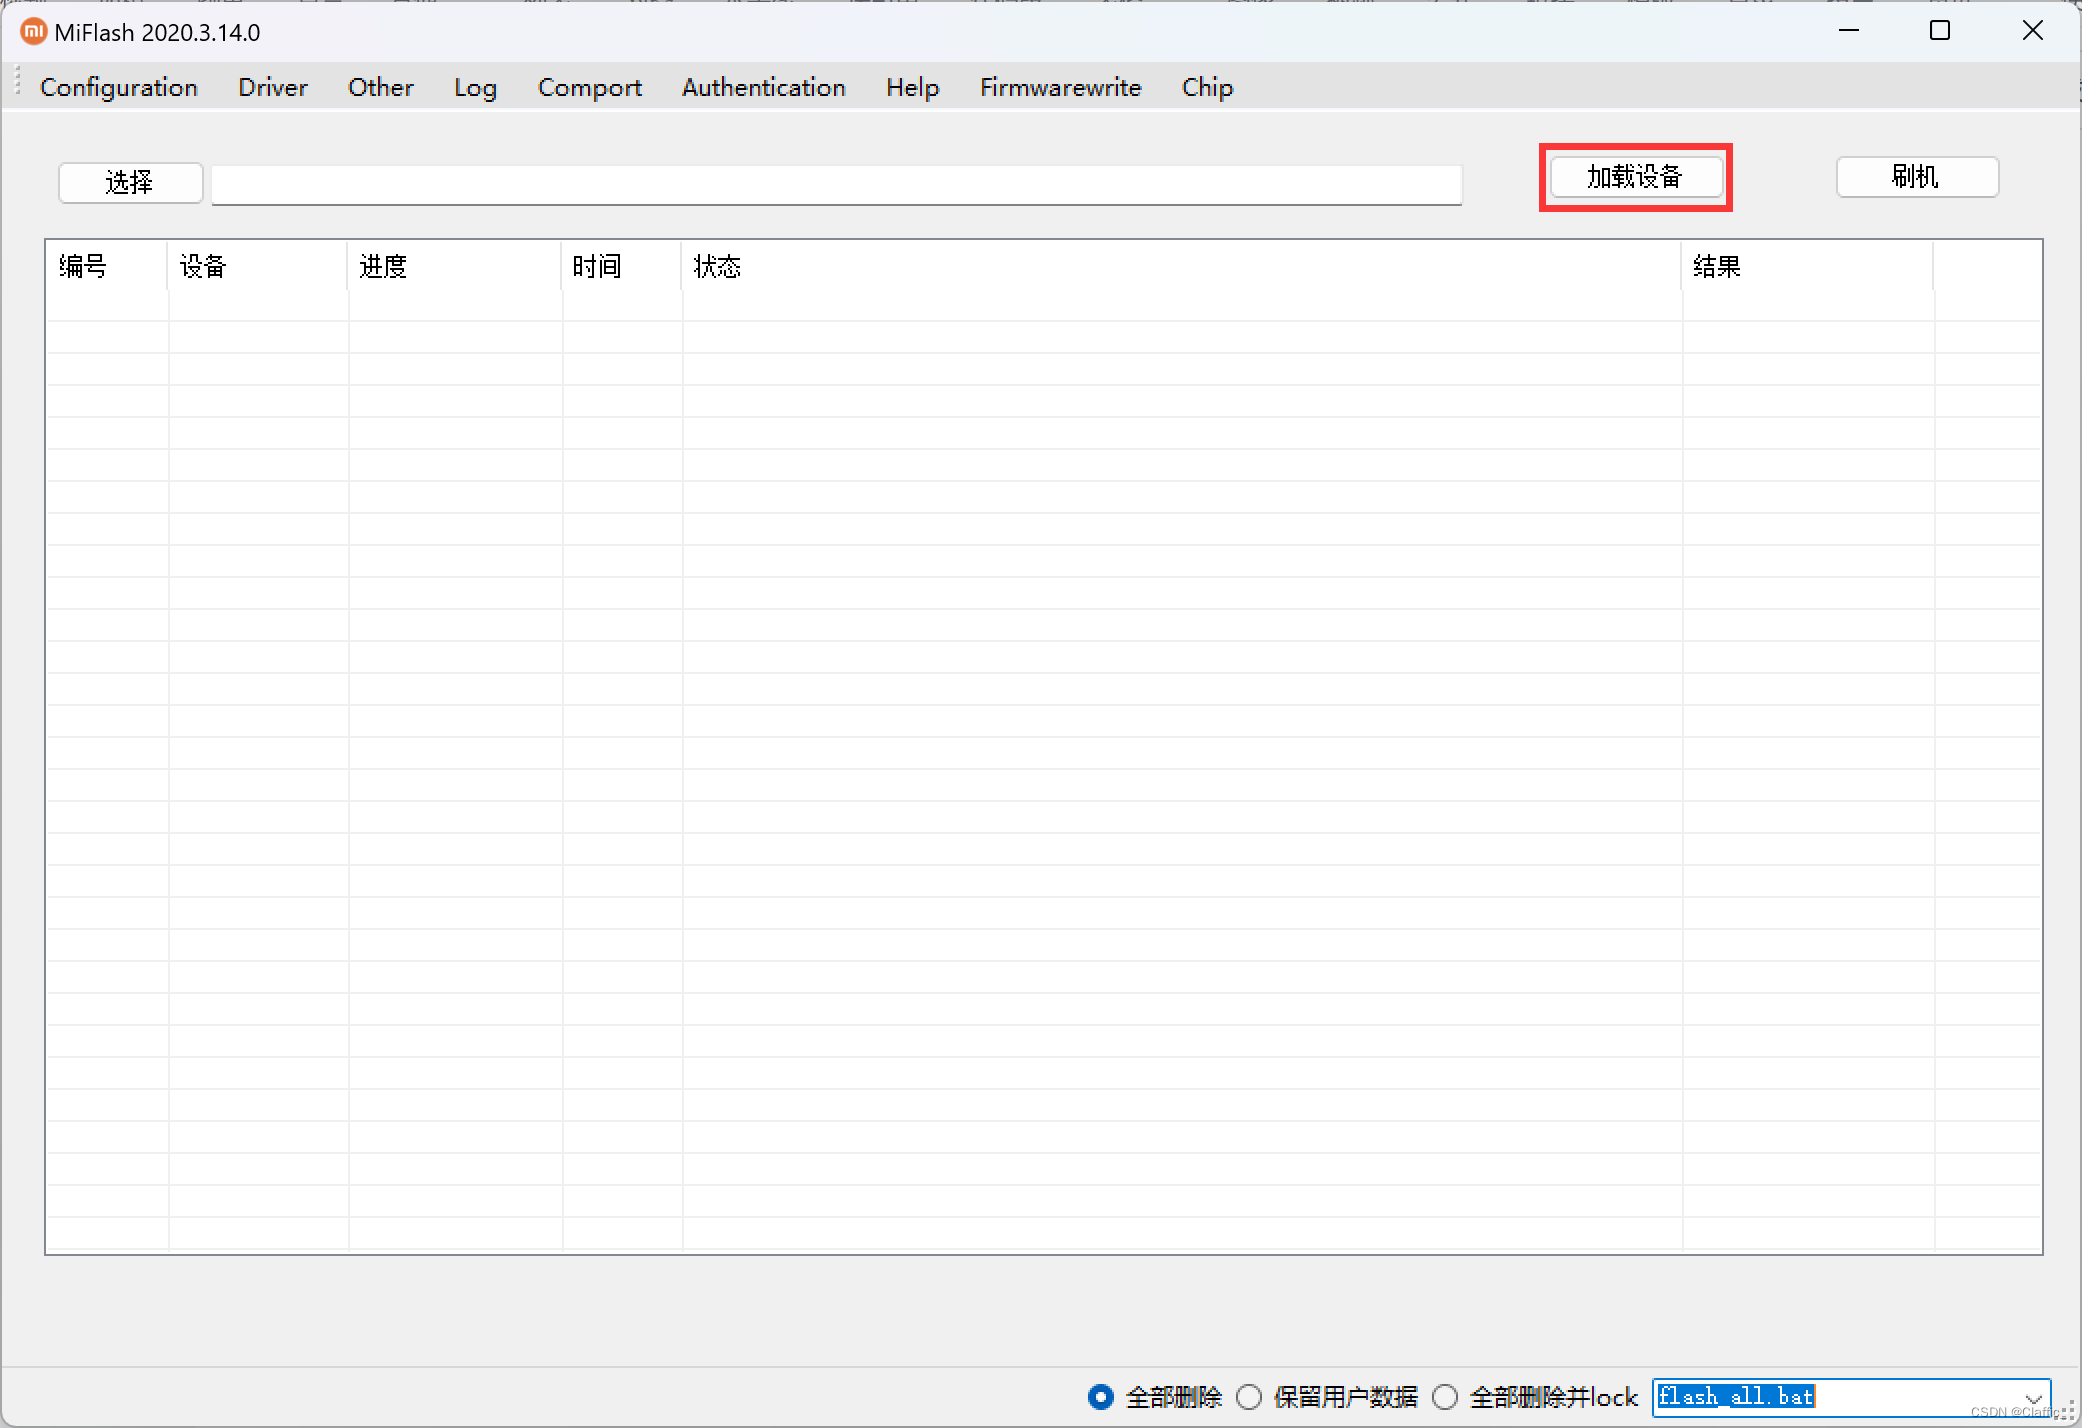Click the 设备 column header
This screenshot has height=1428, width=2082.
(258, 266)
